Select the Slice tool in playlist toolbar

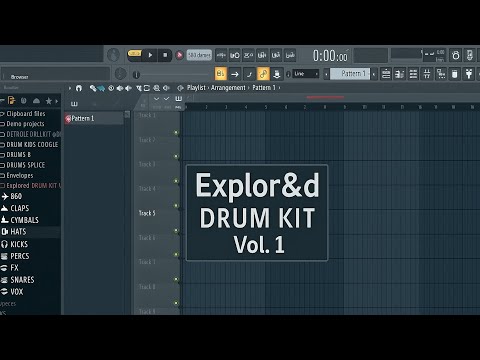[x=138, y=88]
